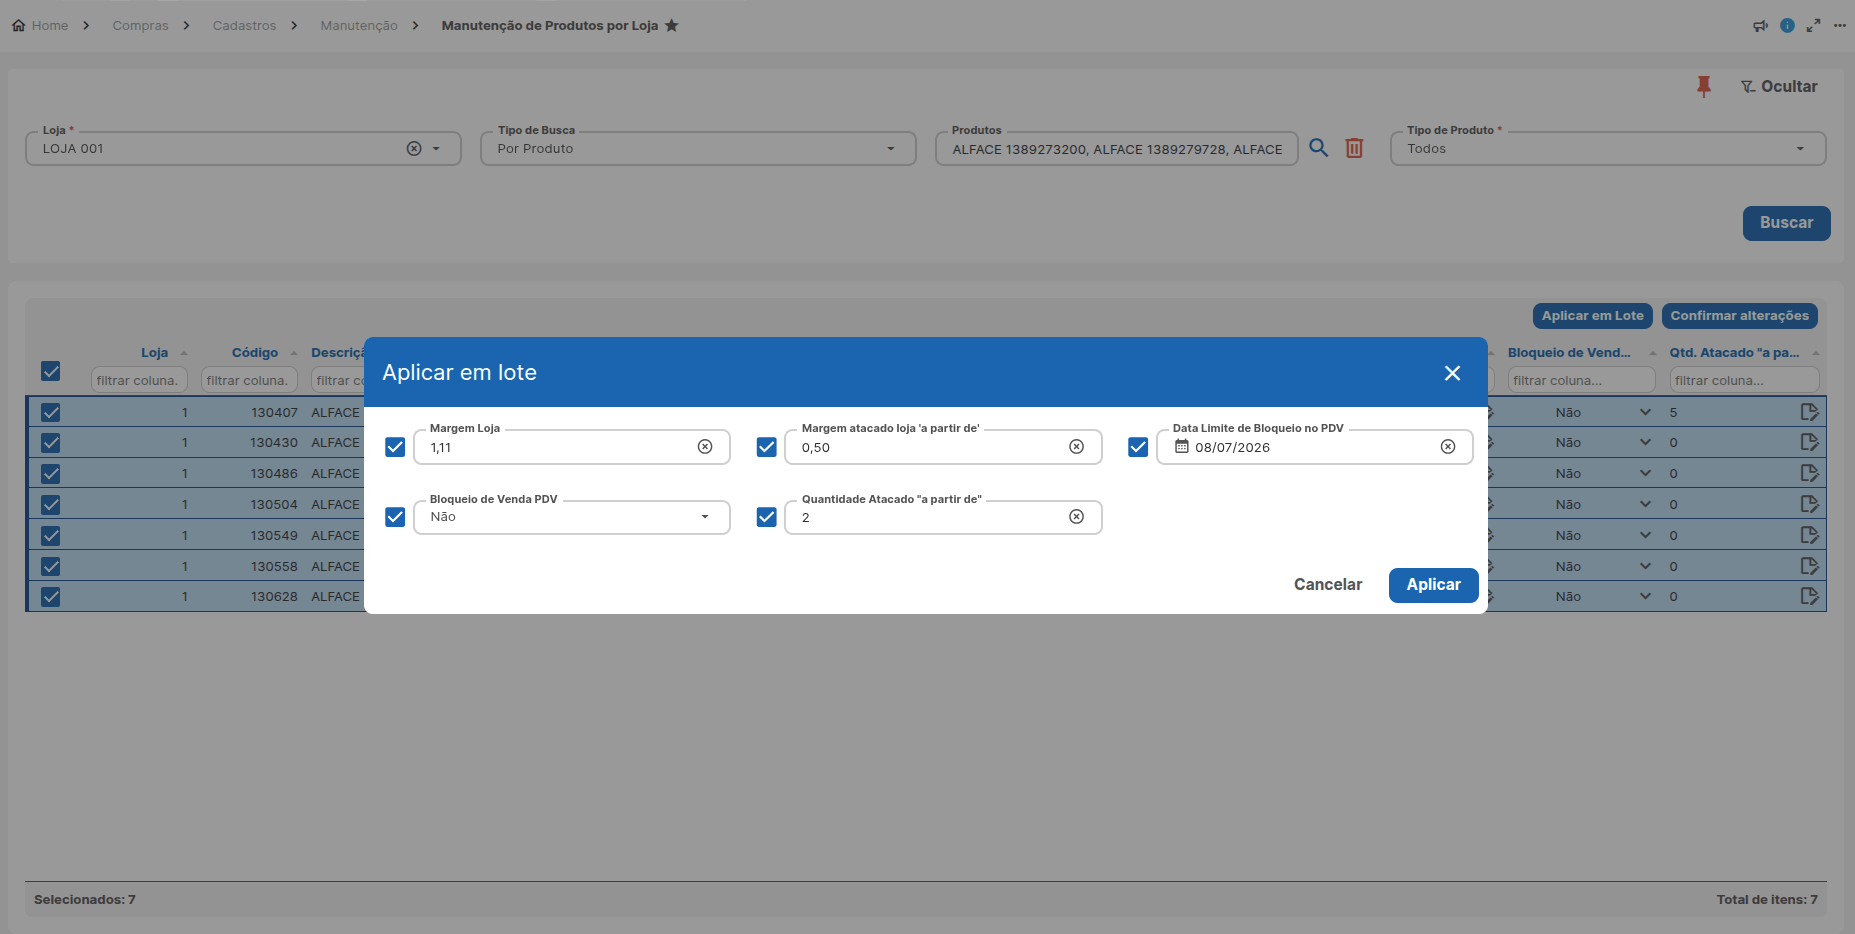
Task: Edit row 130628 with edit icon
Action: coord(1809,596)
